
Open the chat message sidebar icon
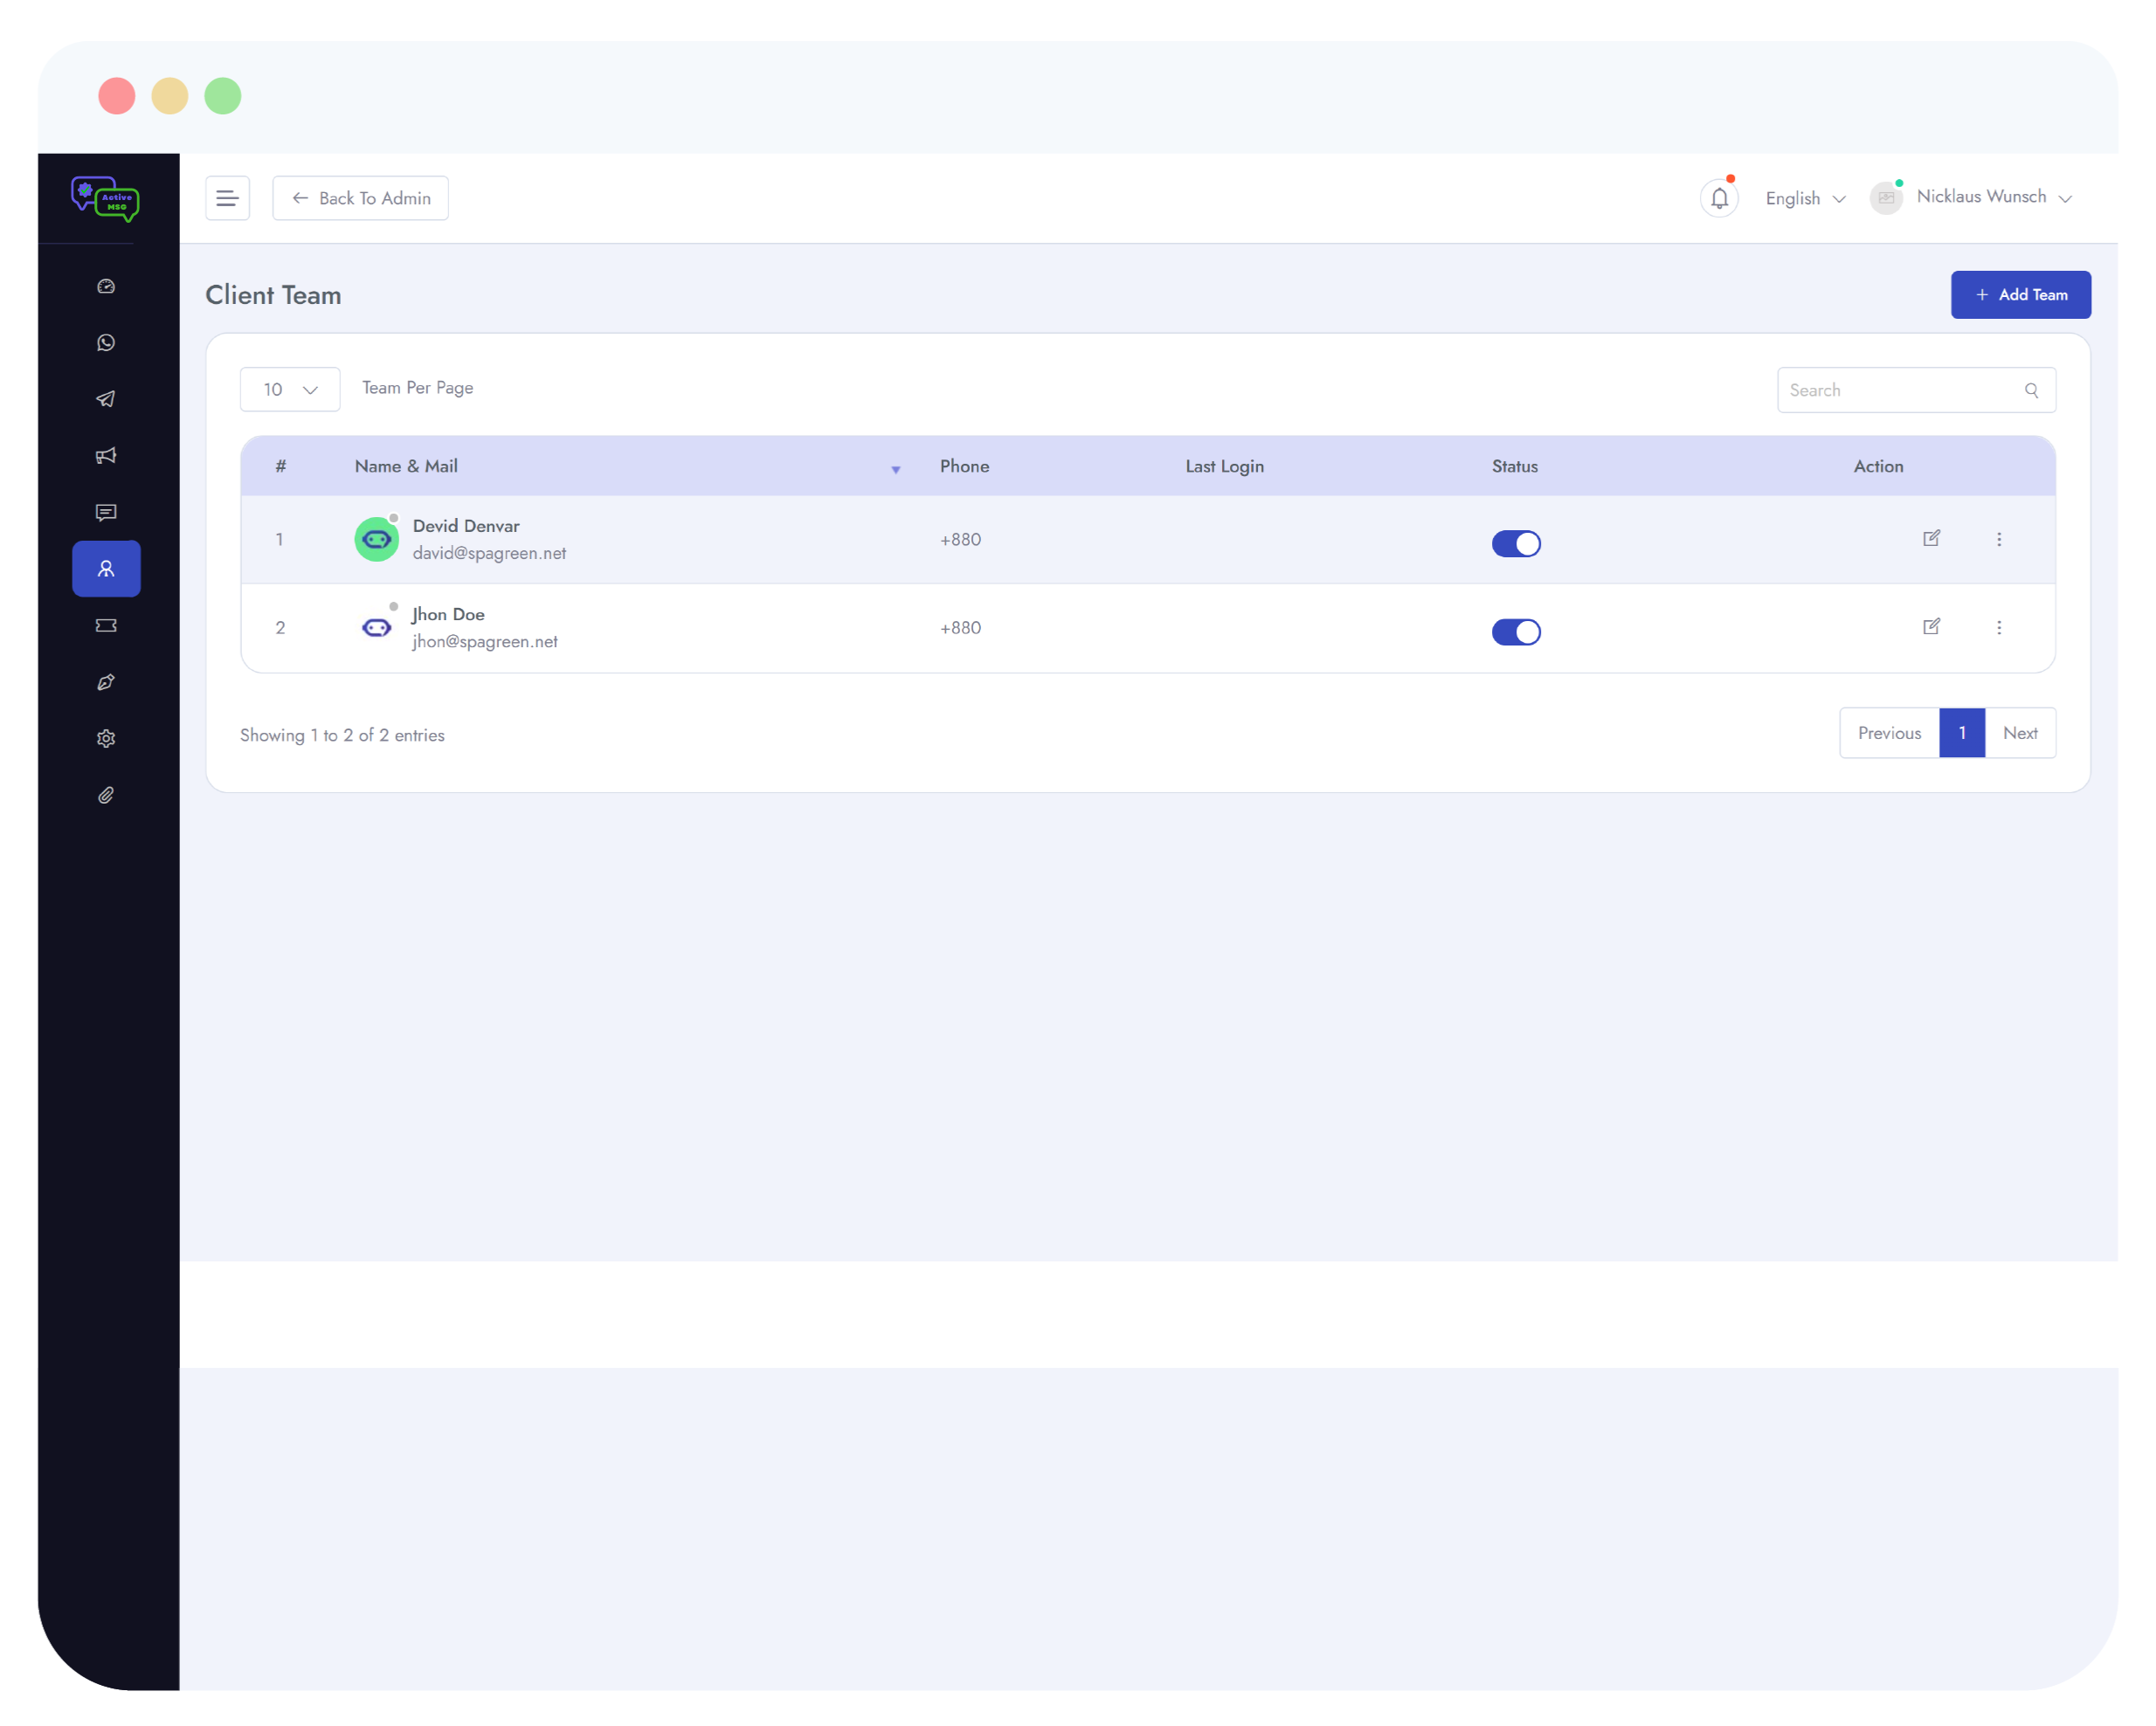click(x=106, y=512)
